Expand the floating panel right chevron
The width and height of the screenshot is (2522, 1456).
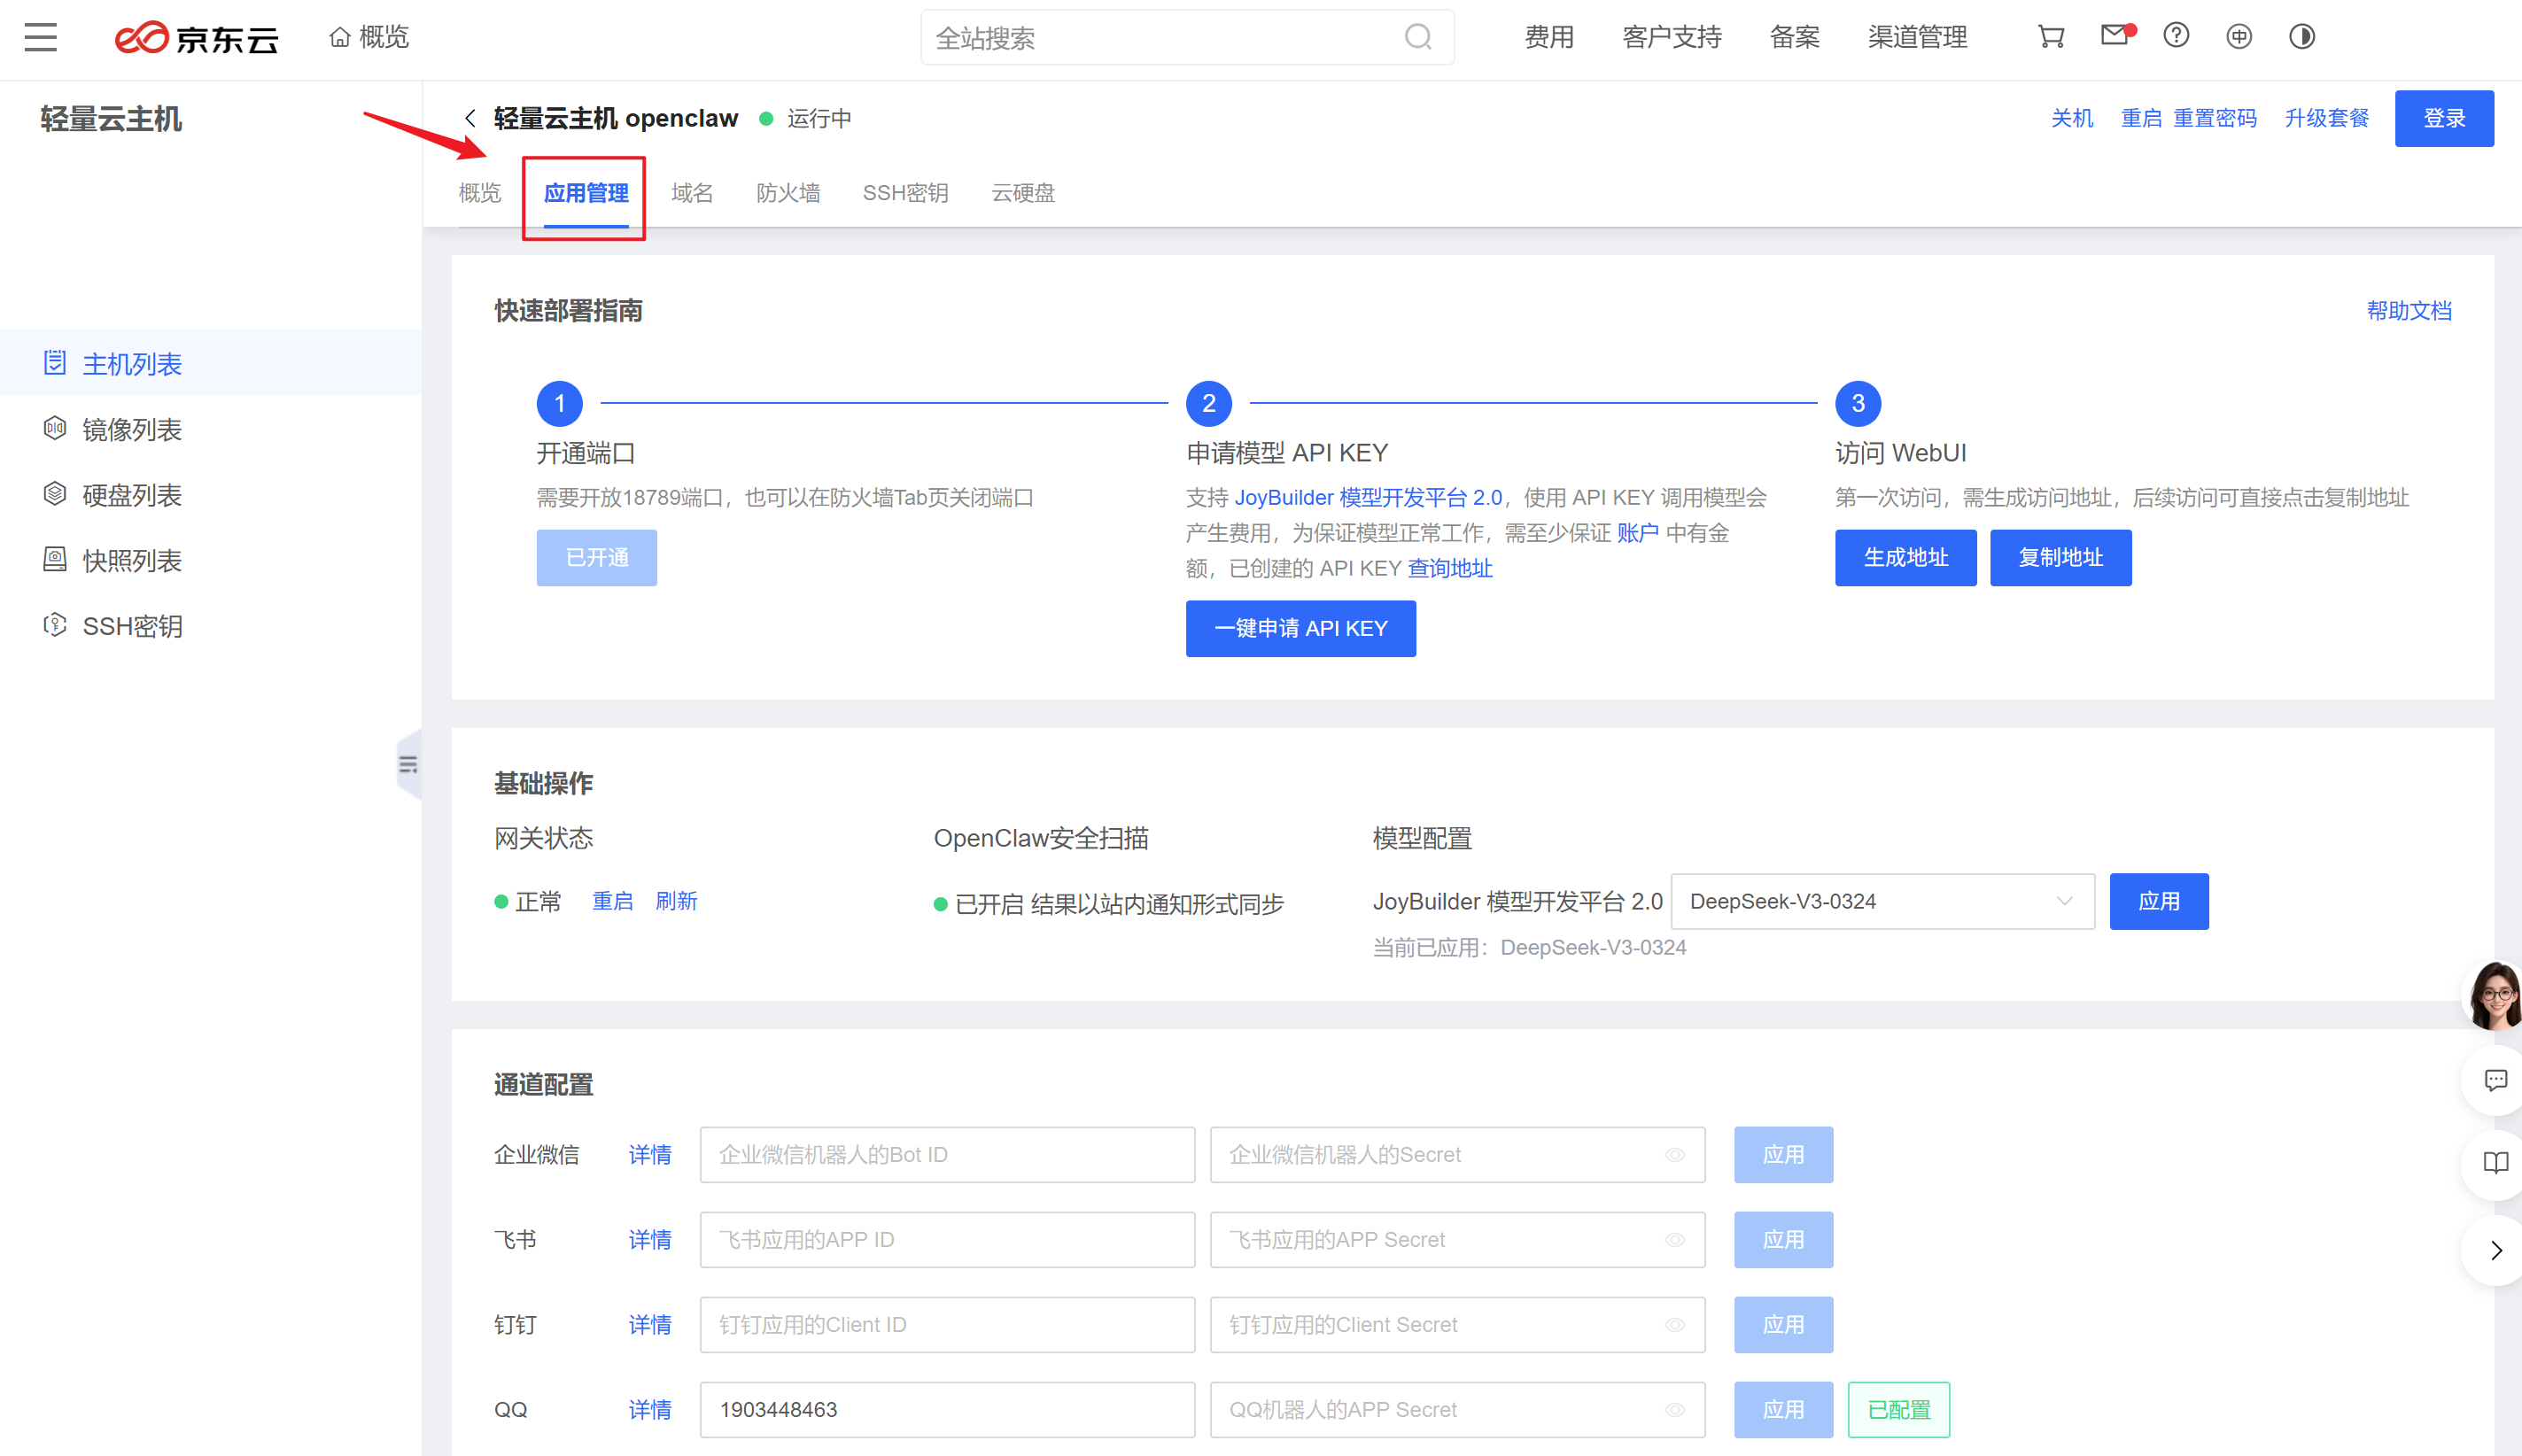click(2495, 1251)
